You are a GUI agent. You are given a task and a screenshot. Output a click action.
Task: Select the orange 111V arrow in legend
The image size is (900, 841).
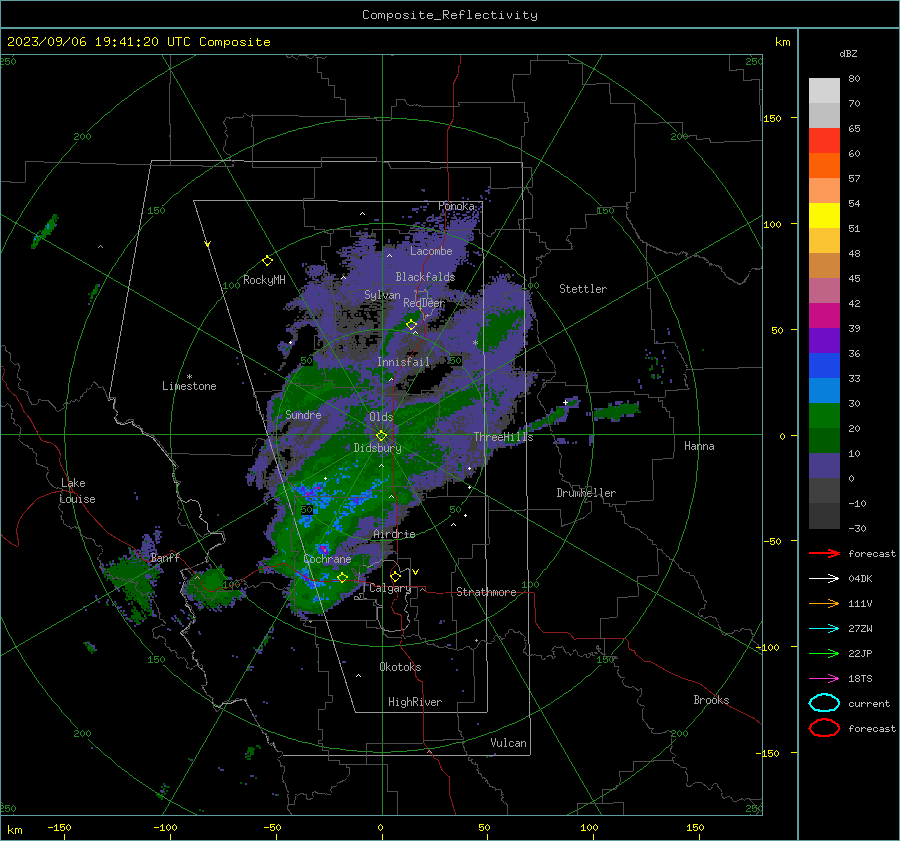pyautogui.click(x=824, y=603)
